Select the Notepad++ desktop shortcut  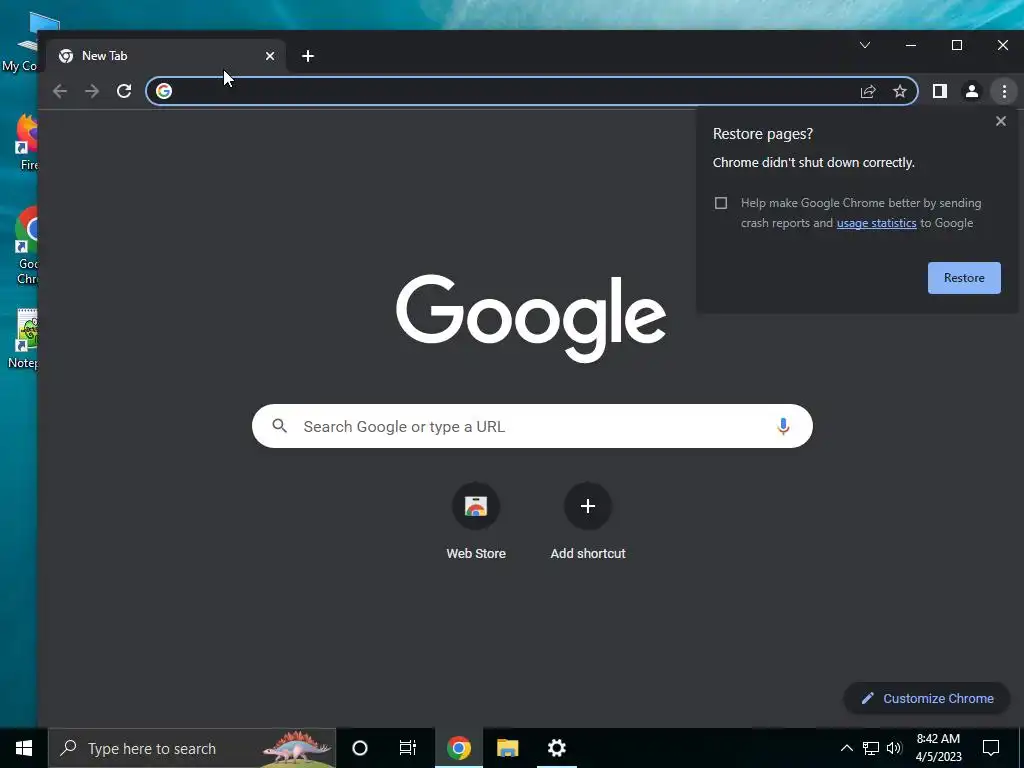coord(24,340)
